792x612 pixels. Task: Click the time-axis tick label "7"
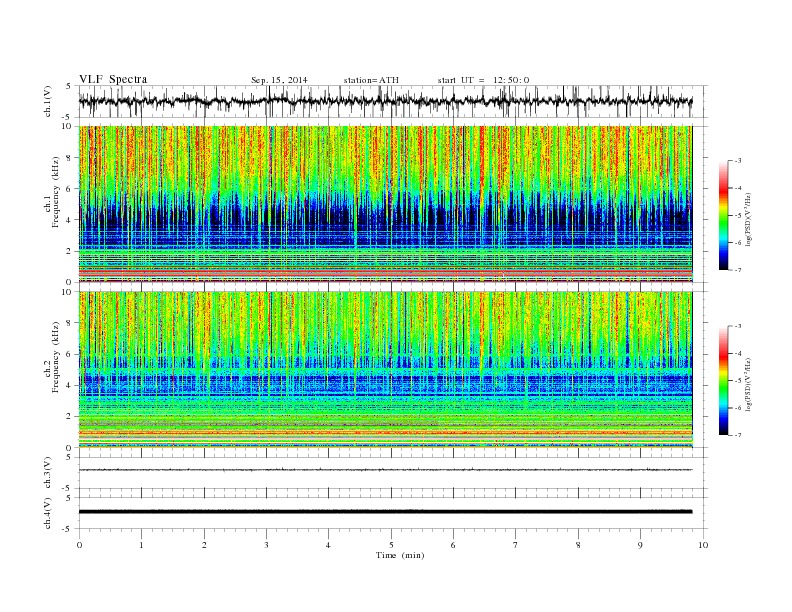pyautogui.click(x=516, y=545)
